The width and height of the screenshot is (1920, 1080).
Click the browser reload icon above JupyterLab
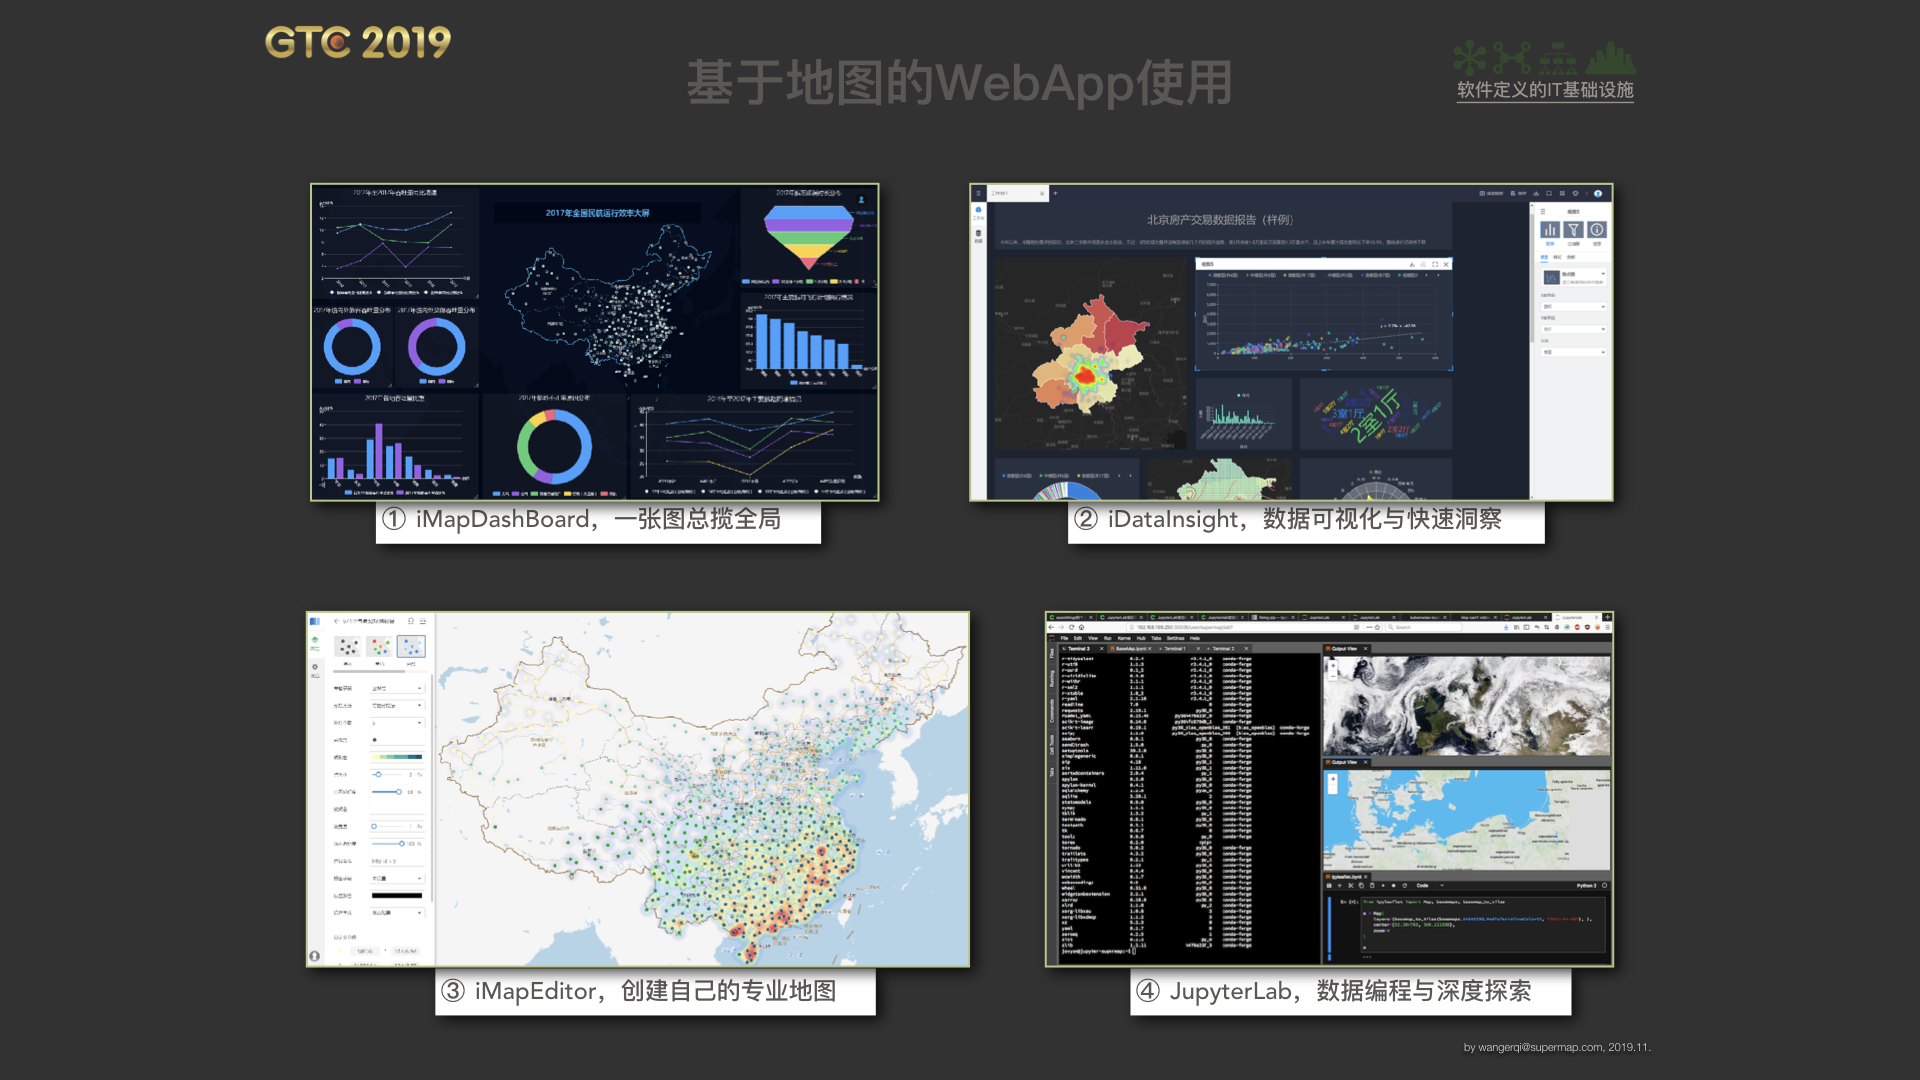[1071, 627]
